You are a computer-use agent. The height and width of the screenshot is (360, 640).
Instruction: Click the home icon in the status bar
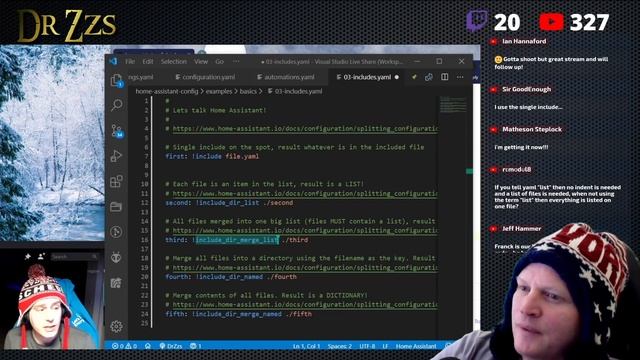[x=148, y=346]
